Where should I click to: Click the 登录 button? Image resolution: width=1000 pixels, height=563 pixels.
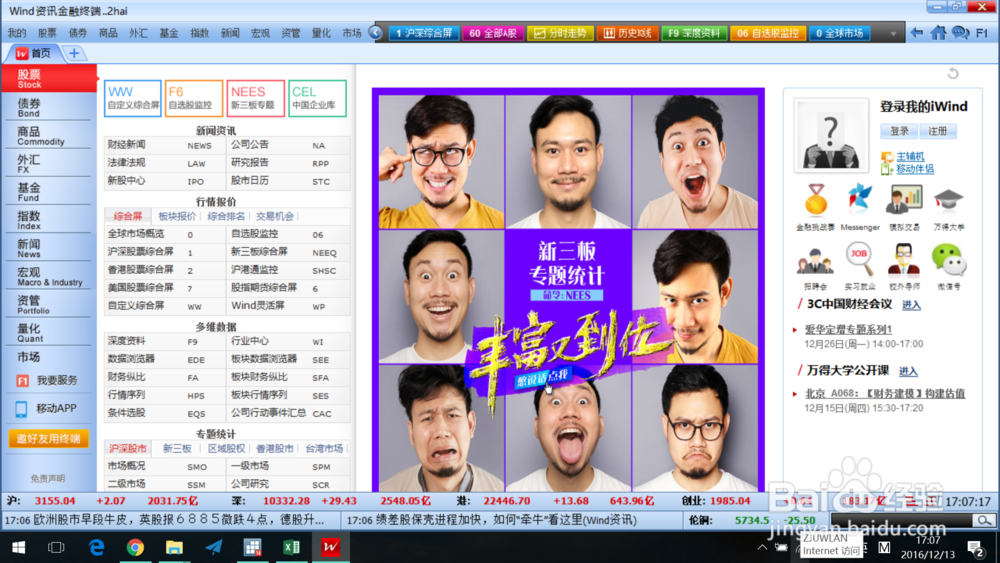[899, 131]
